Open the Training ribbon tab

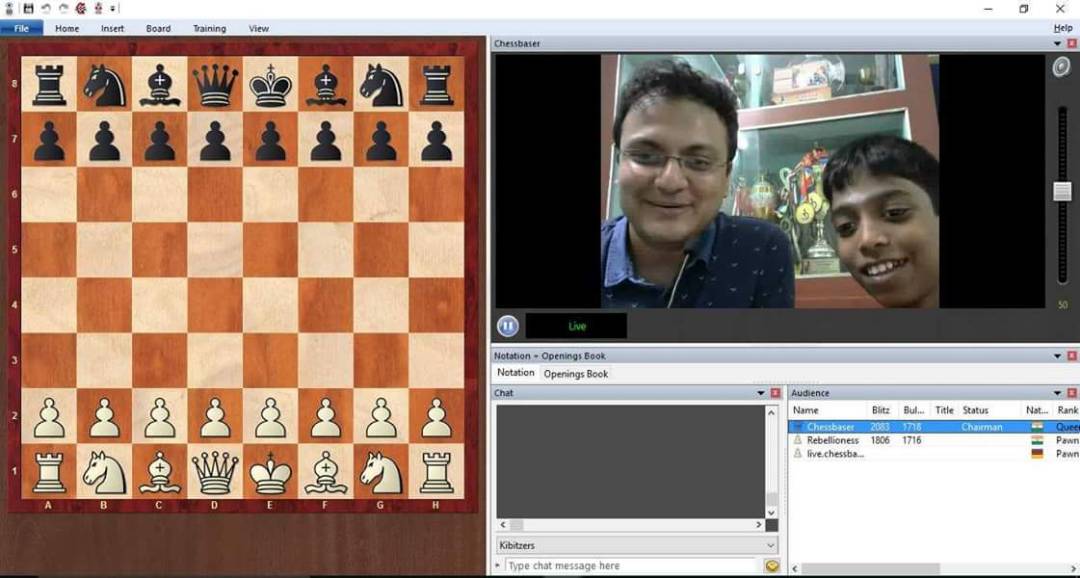pos(209,28)
